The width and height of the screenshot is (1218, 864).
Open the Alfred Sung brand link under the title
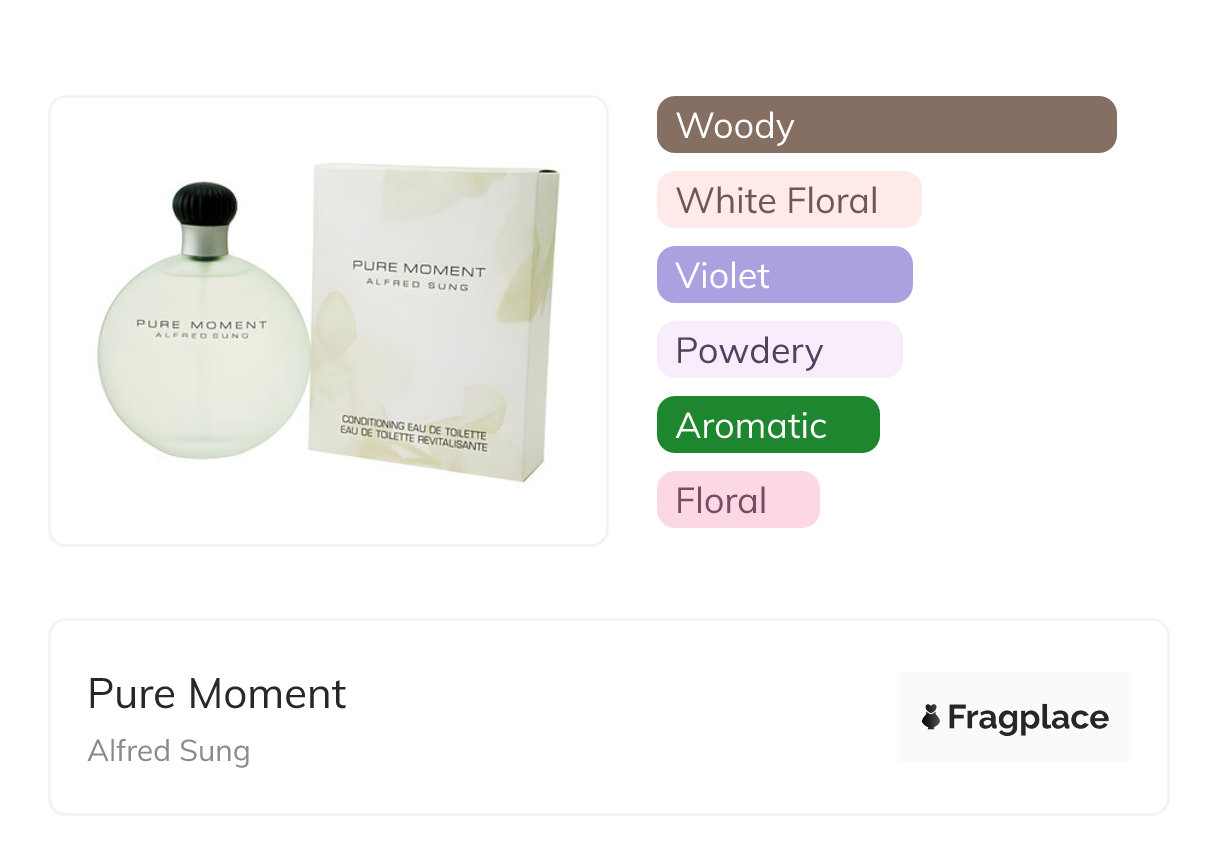pos(169,751)
